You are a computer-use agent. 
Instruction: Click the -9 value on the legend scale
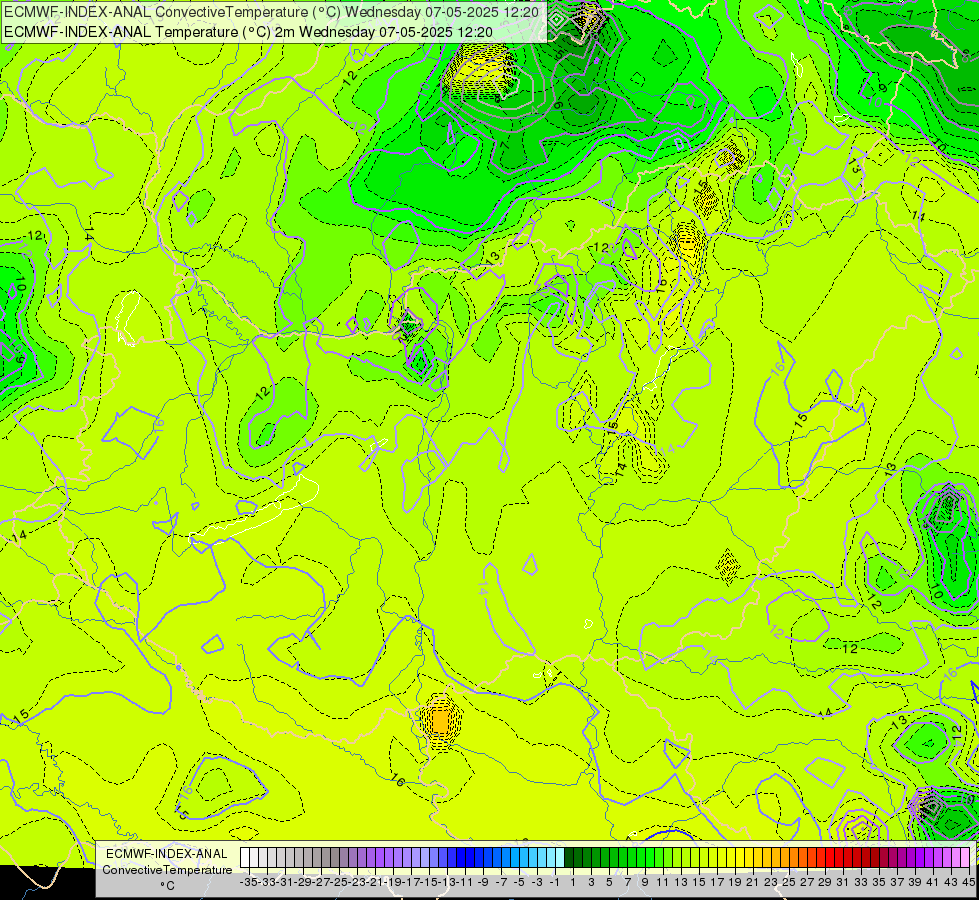[x=483, y=882]
